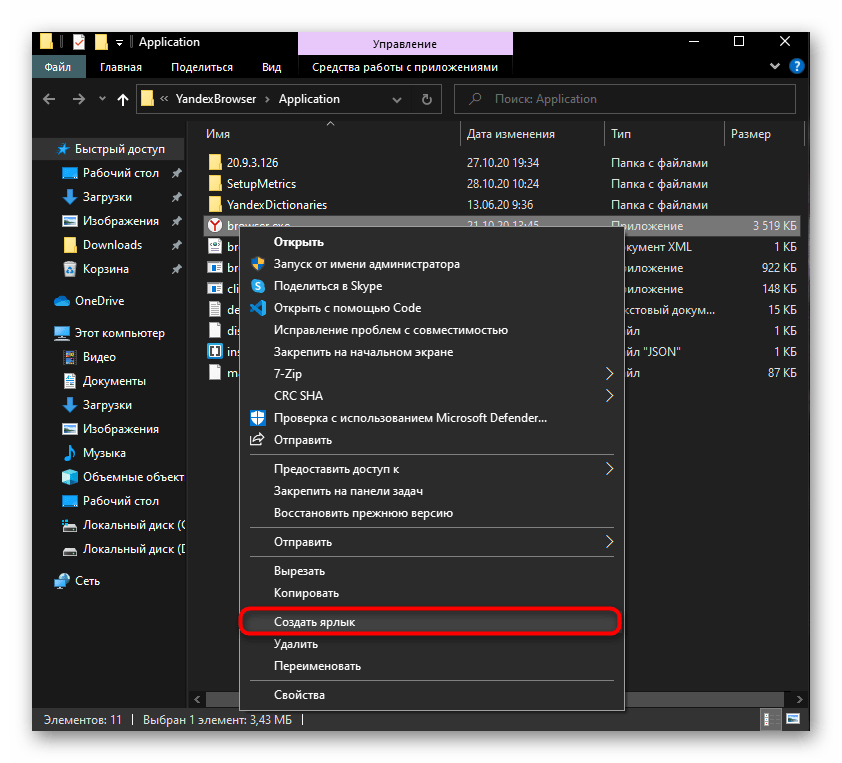Click the admin shield icon in menu
This screenshot has width=842, height=763.
tap(258, 264)
